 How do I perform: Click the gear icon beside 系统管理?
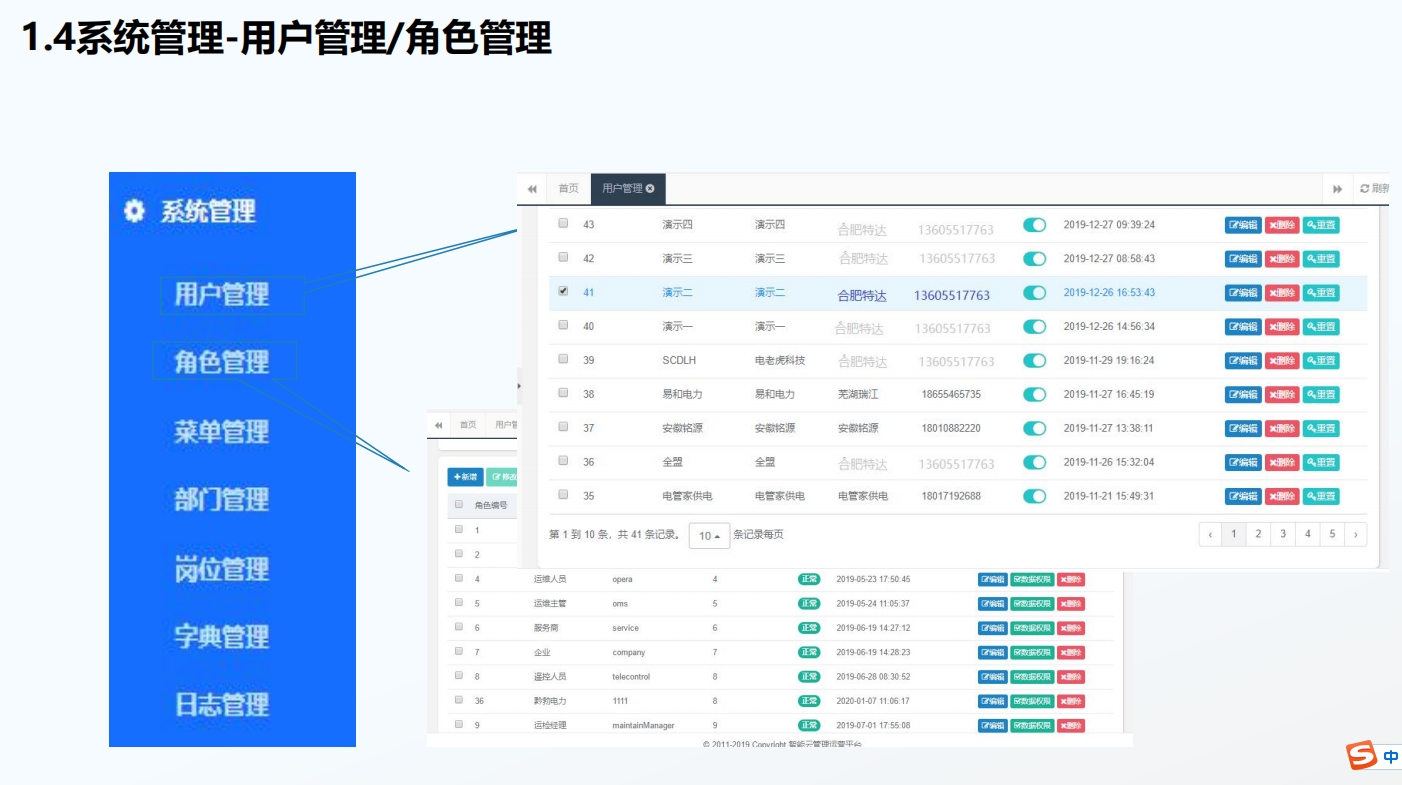click(x=134, y=211)
